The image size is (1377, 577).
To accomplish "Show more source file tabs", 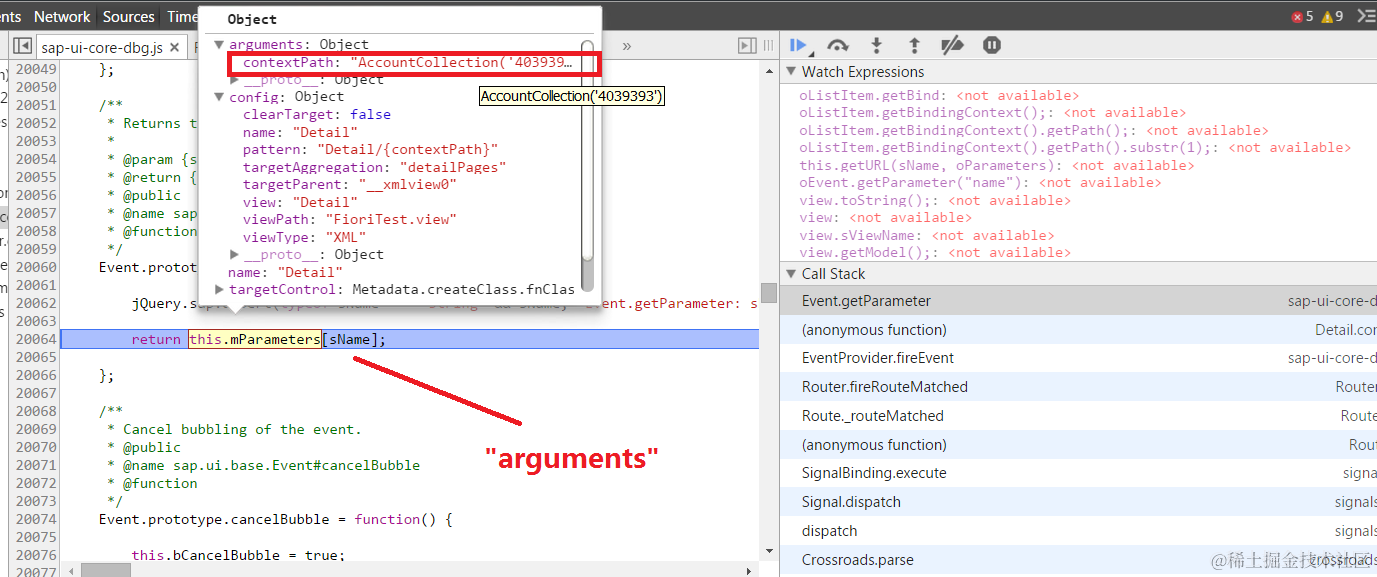I will [627, 46].
